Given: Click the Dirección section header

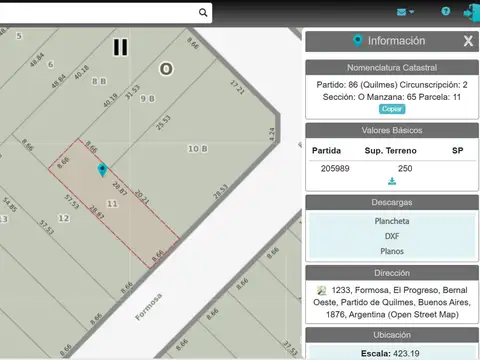Looking at the screenshot, I should (x=392, y=273).
